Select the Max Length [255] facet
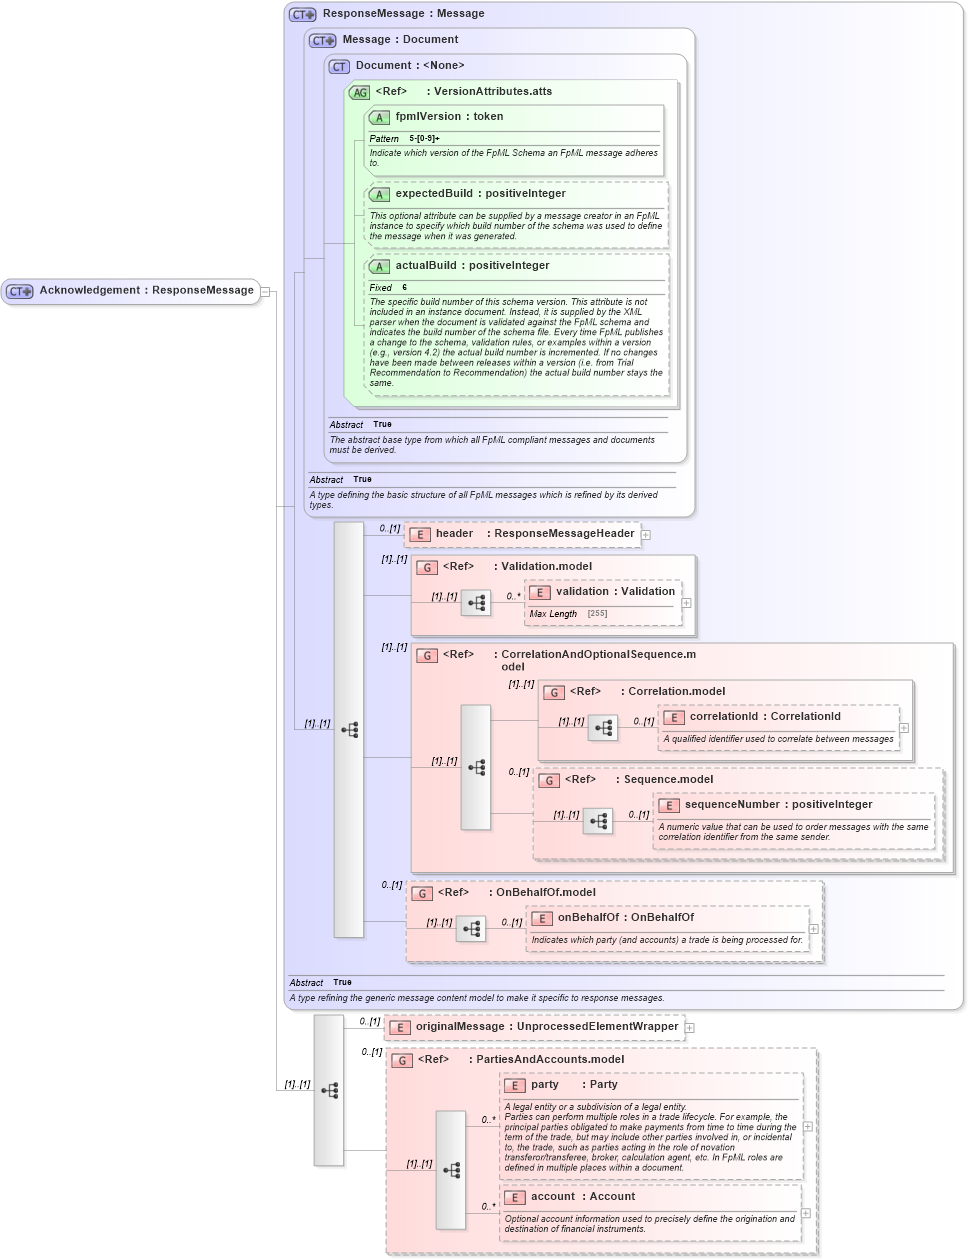968x1259 pixels. point(569,614)
